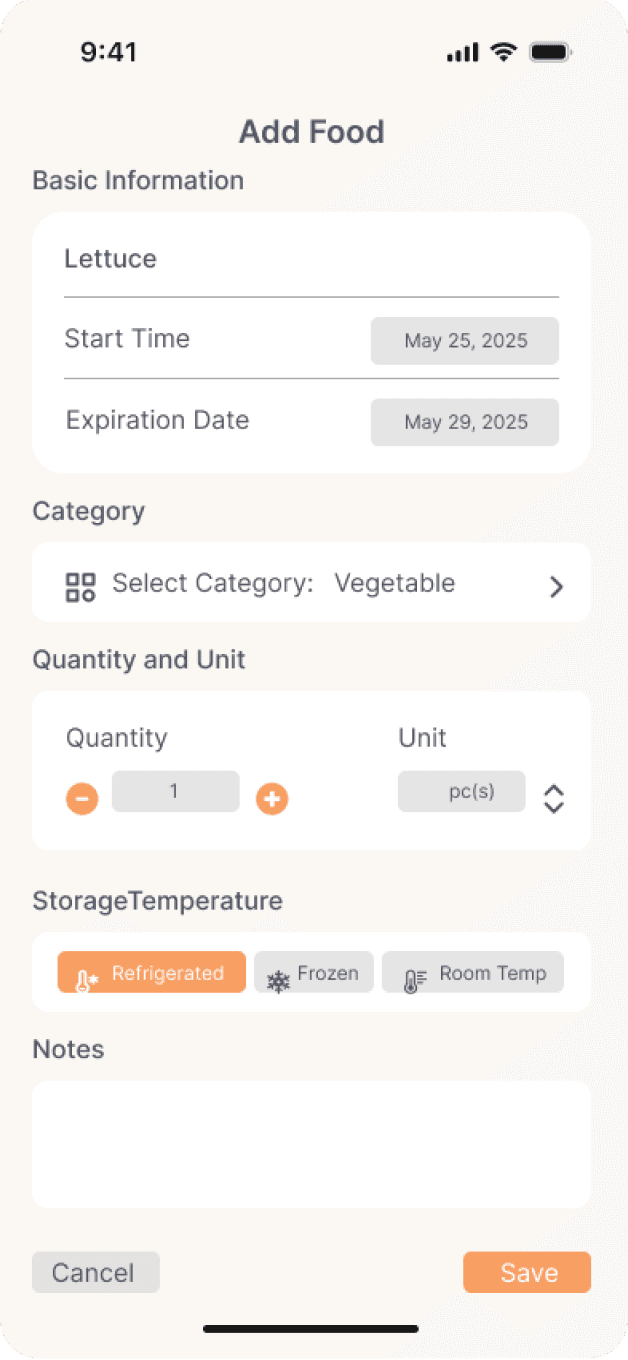Image resolution: width=628 pixels, height=1360 pixels.
Task: Open category chevron next to Vegetable
Action: click(557, 587)
